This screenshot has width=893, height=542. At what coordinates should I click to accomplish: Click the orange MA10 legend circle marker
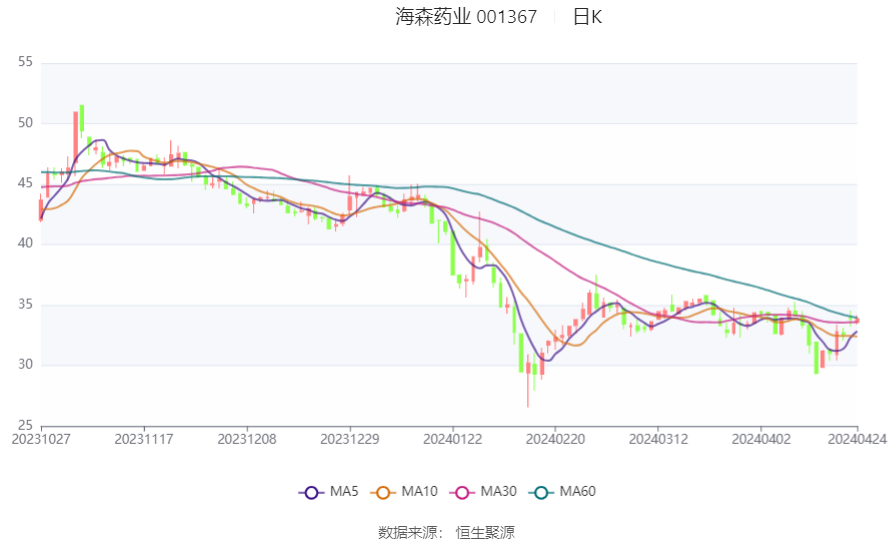(383, 492)
